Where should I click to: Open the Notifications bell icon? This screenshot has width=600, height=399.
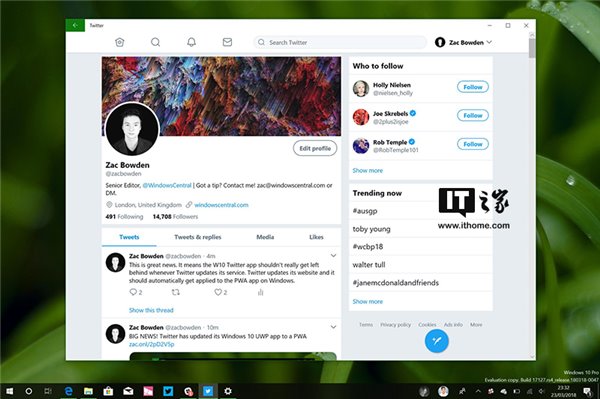click(x=191, y=42)
